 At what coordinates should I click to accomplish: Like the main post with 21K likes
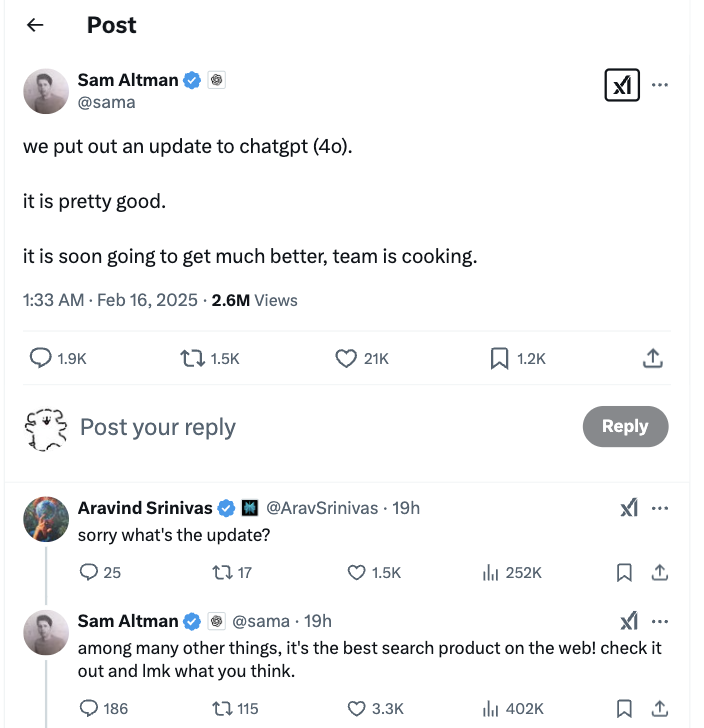point(346,358)
